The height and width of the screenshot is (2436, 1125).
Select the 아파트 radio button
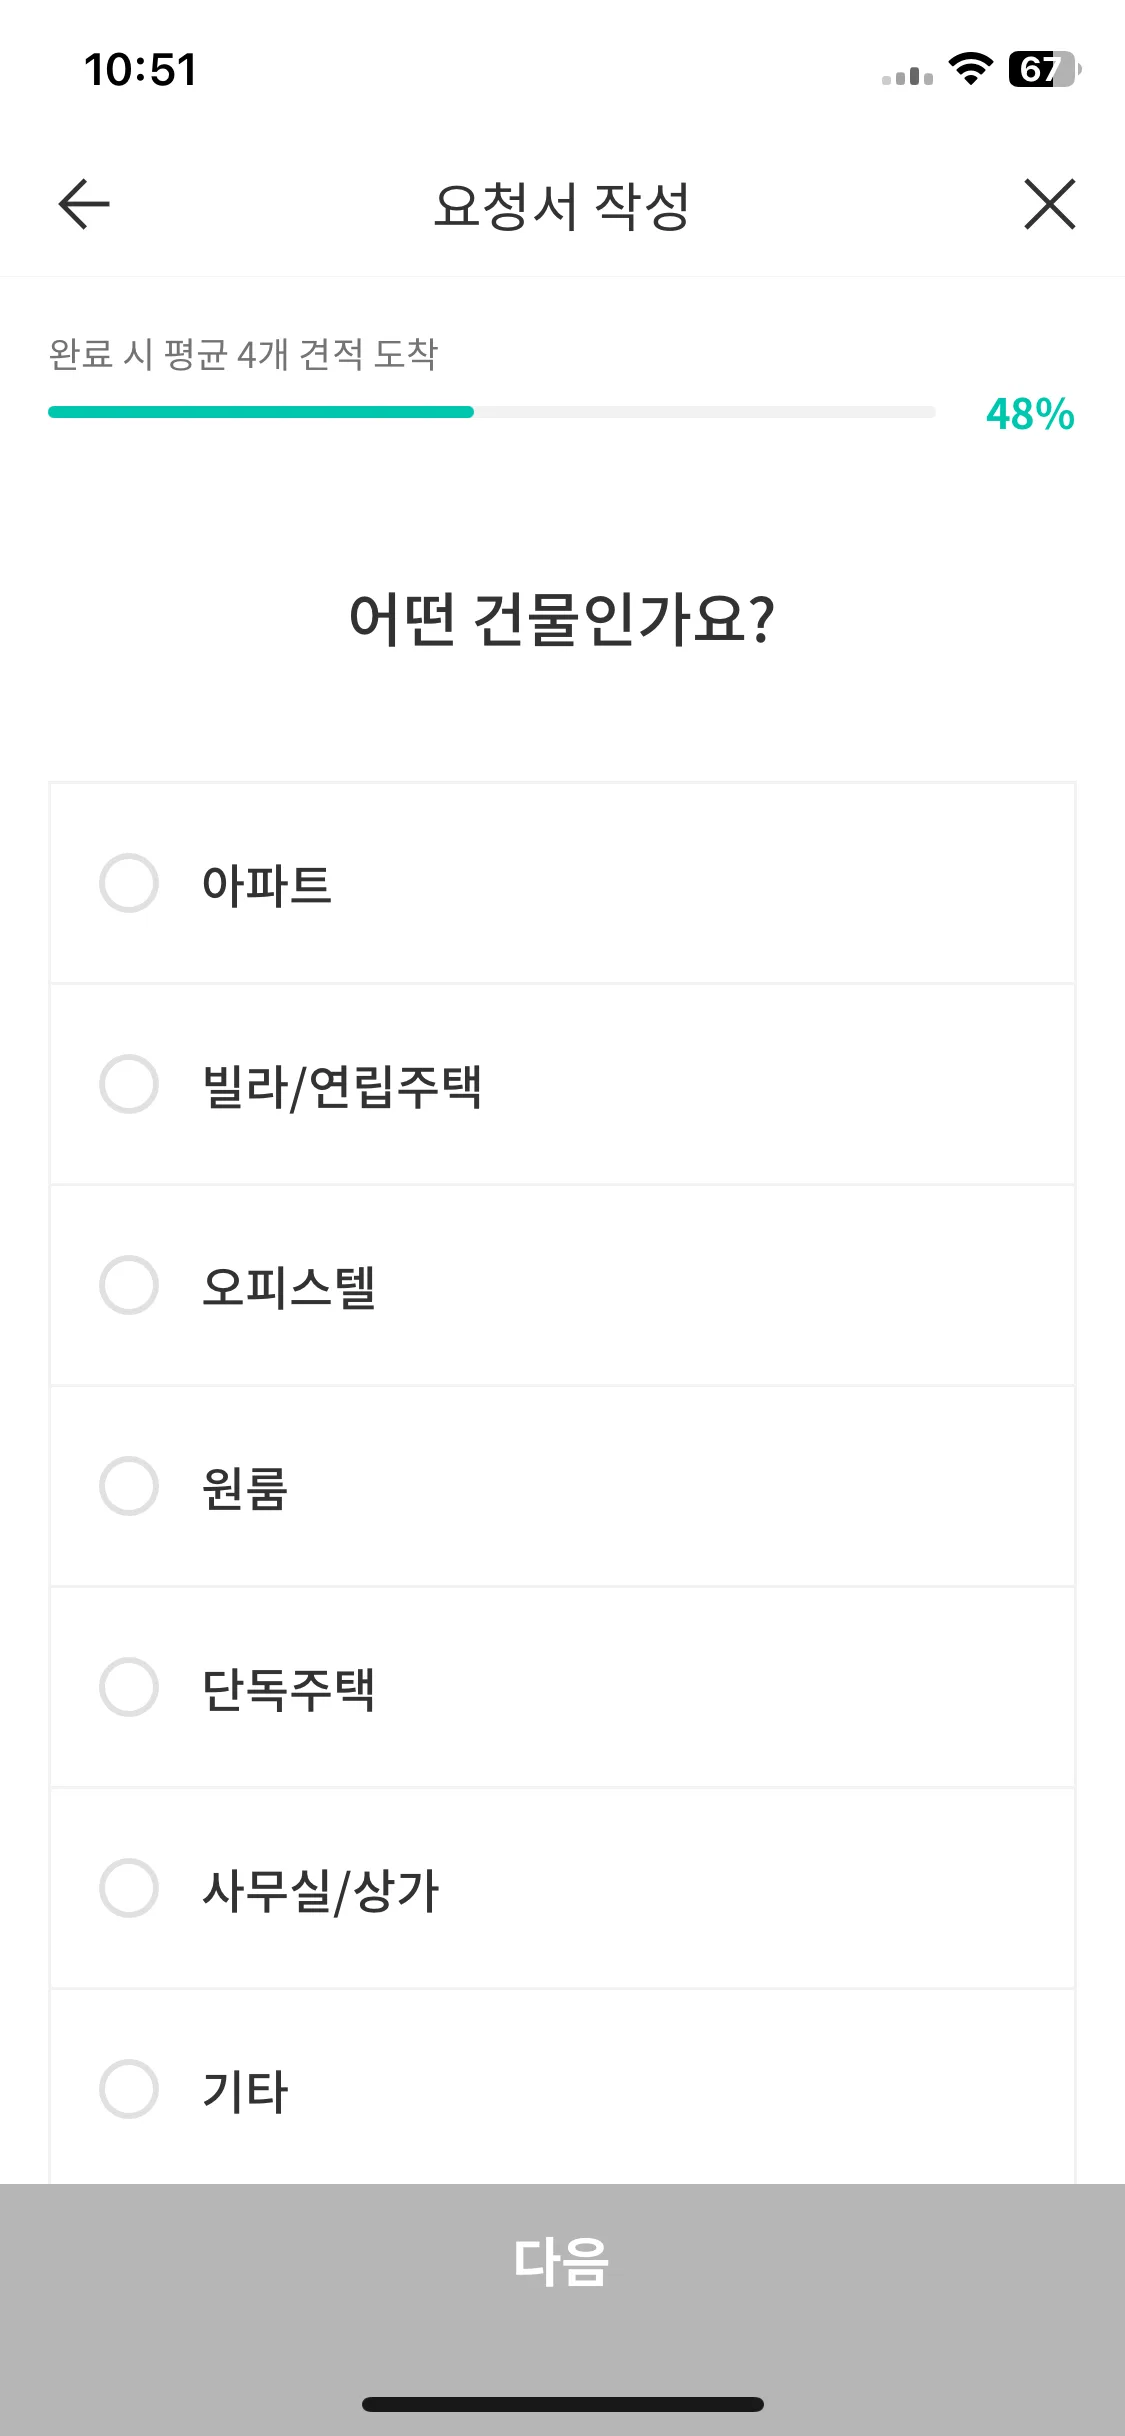tap(129, 883)
